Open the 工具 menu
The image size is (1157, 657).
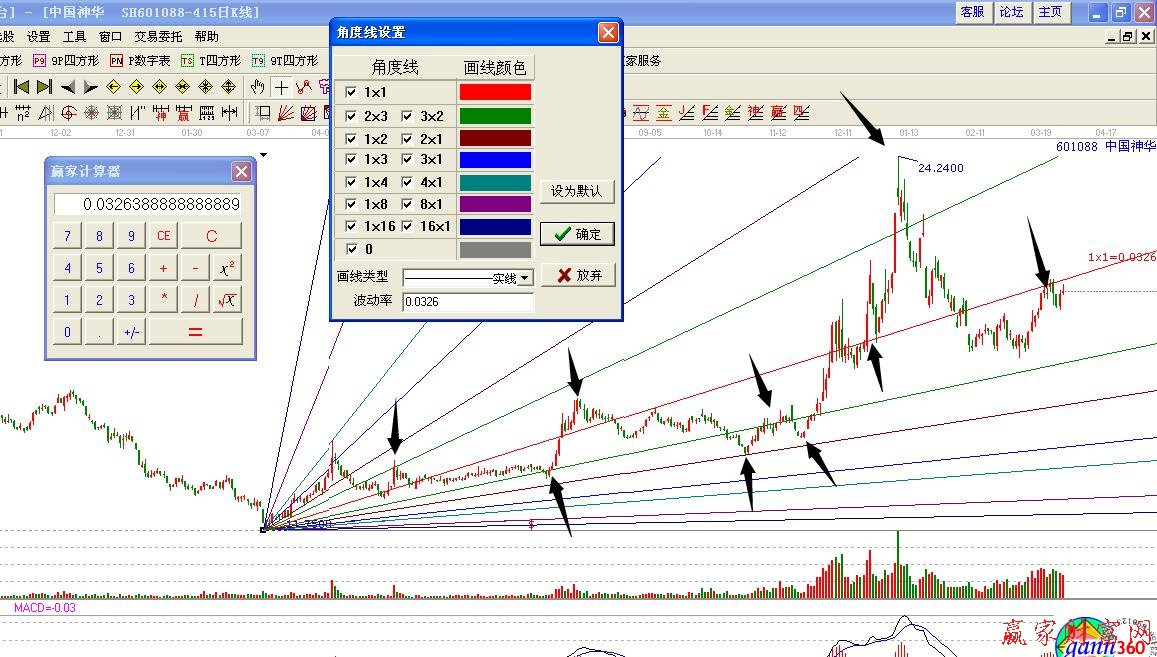[75, 36]
